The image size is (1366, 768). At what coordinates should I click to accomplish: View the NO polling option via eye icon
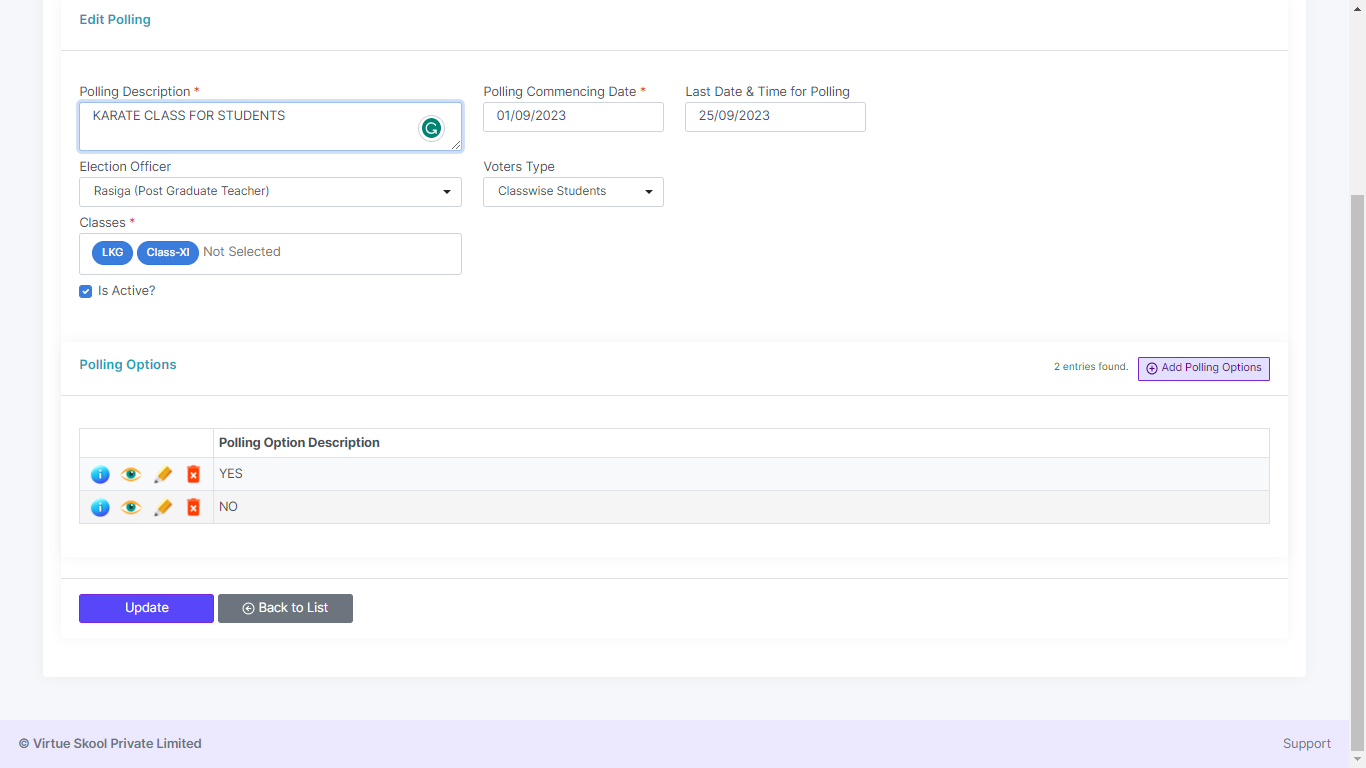pyautogui.click(x=131, y=508)
